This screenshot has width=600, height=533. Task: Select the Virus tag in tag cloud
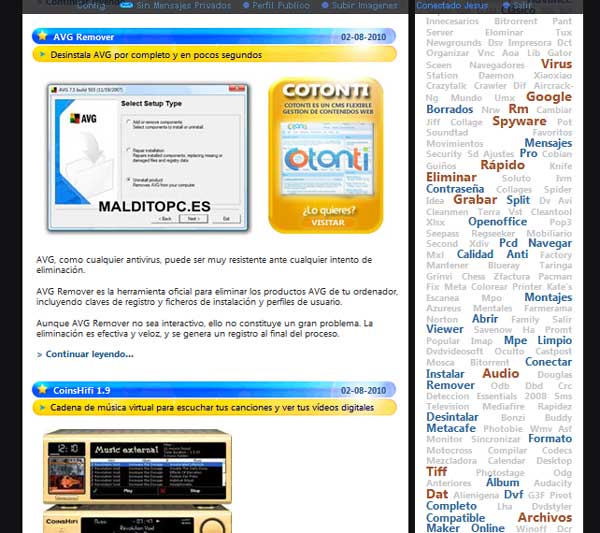tap(556, 64)
